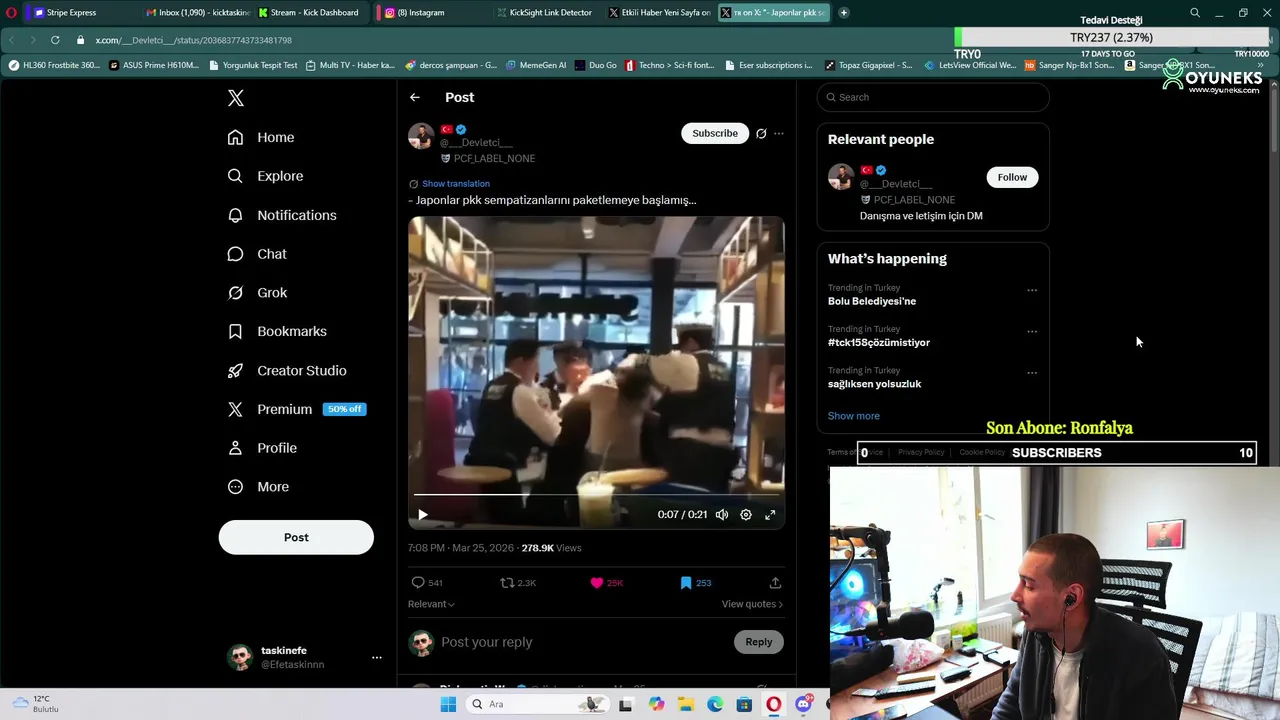Play the video in the post
Viewport: 1280px width, 720px height.
[x=422, y=515]
